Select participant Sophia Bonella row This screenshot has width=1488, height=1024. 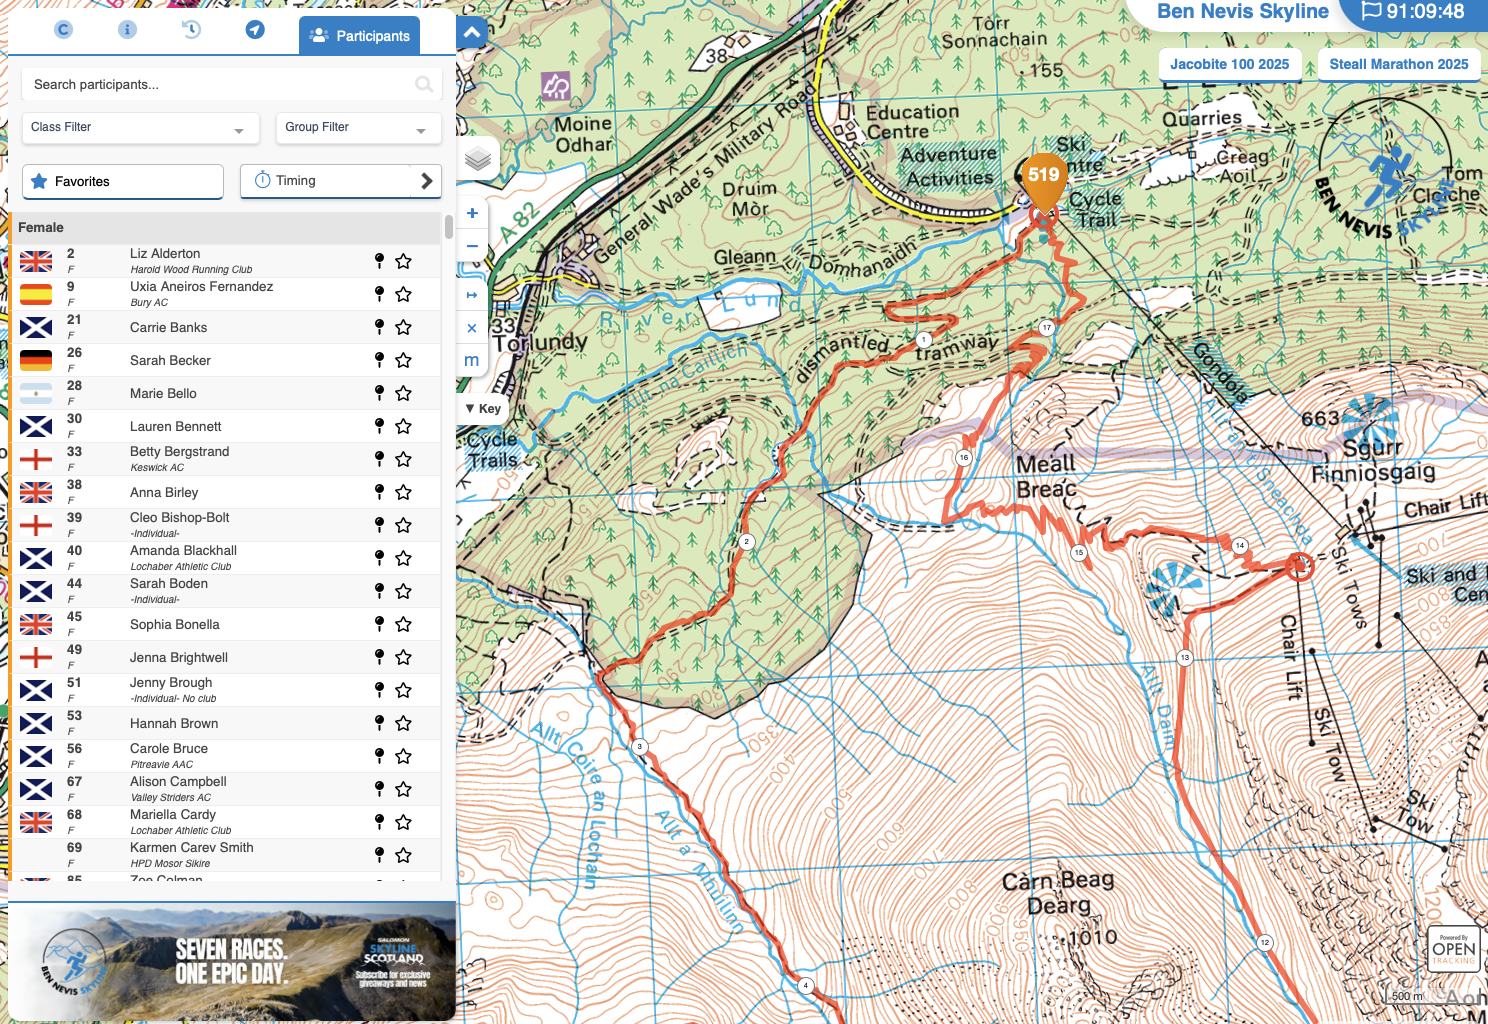tap(226, 624)
